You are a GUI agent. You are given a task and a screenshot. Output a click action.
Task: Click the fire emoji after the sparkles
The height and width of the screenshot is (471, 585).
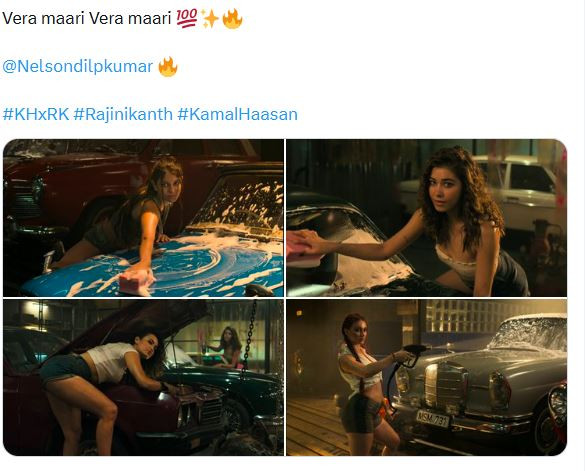tap(232, 19)
